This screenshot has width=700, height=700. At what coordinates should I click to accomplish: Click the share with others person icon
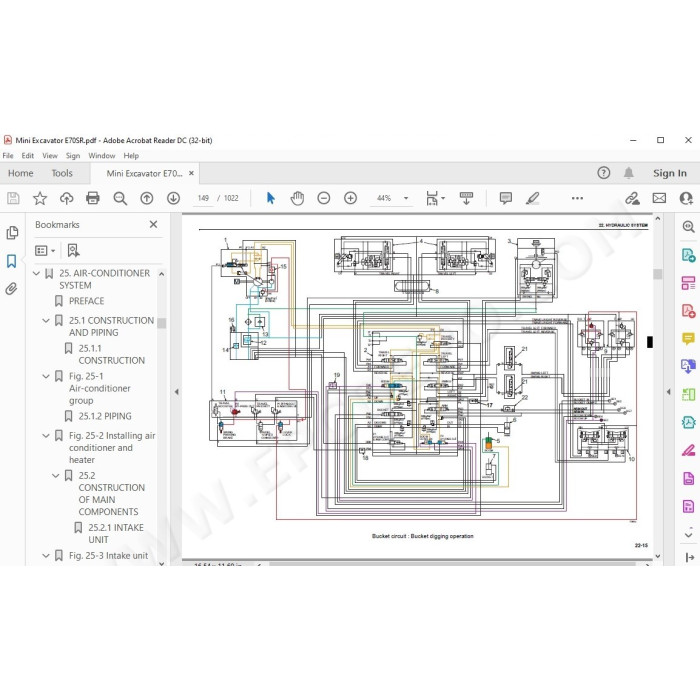coord(686,198)
